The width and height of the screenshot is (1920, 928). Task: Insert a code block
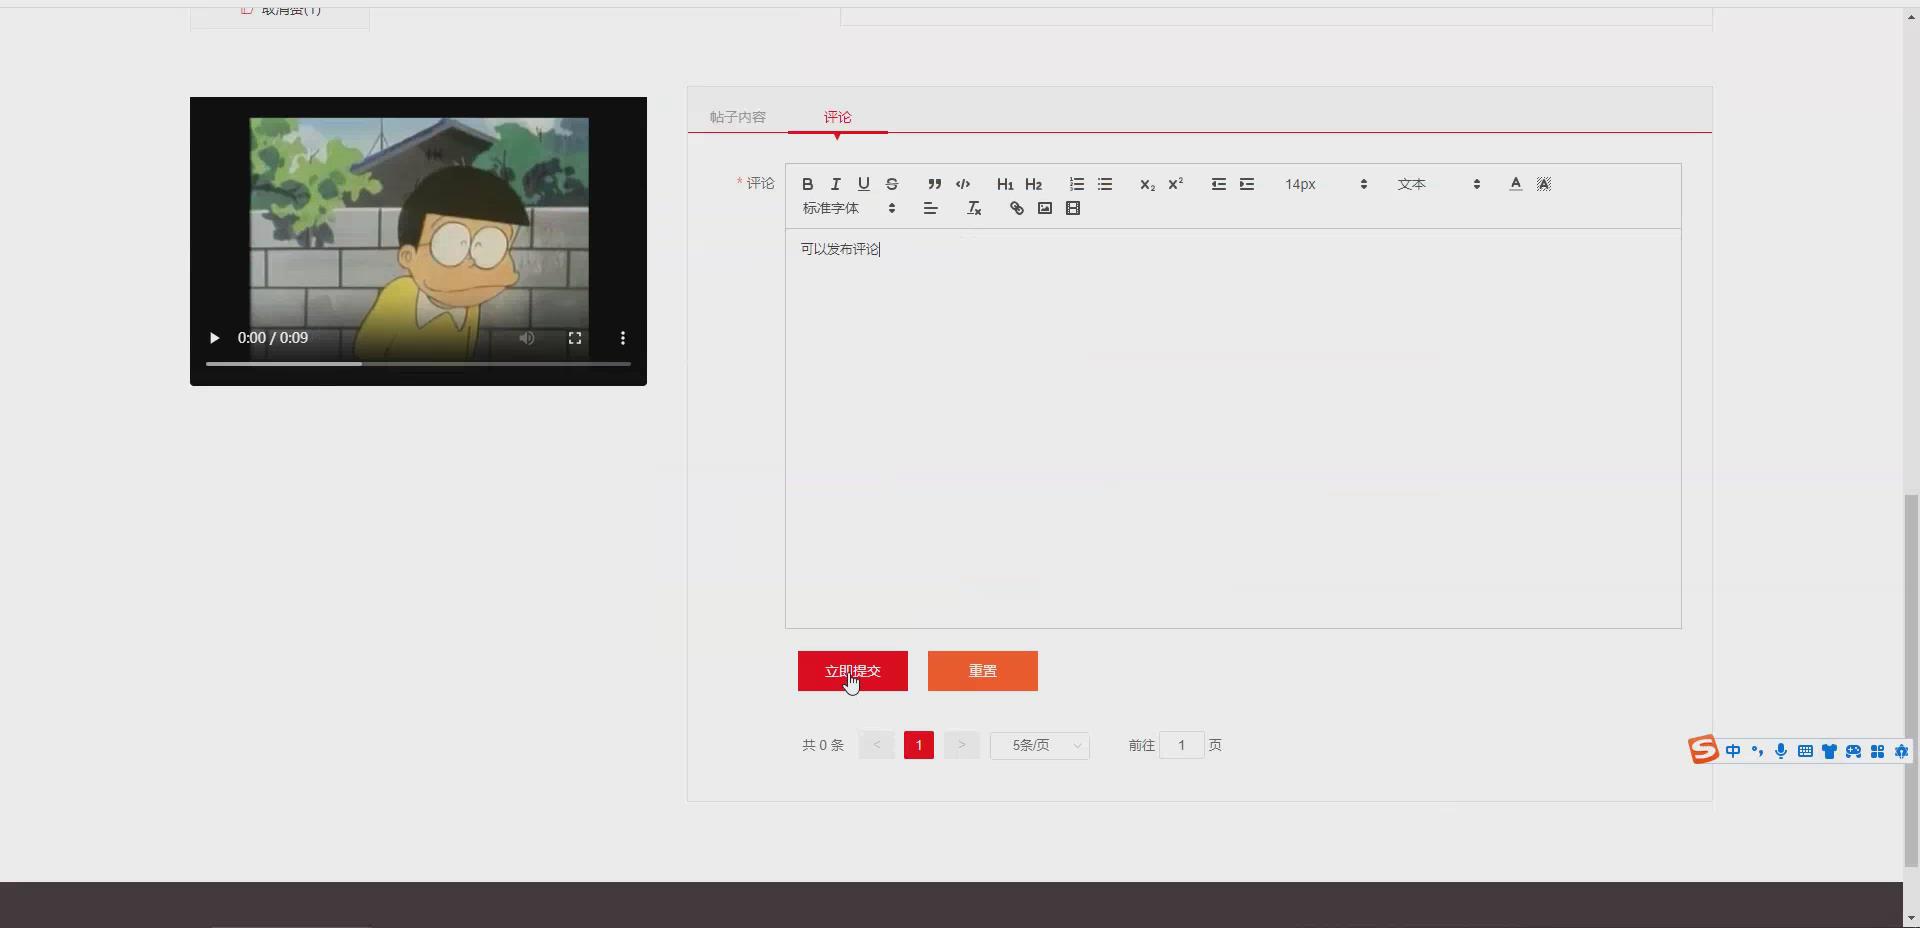pyautogui.click(x=963, y=184)
